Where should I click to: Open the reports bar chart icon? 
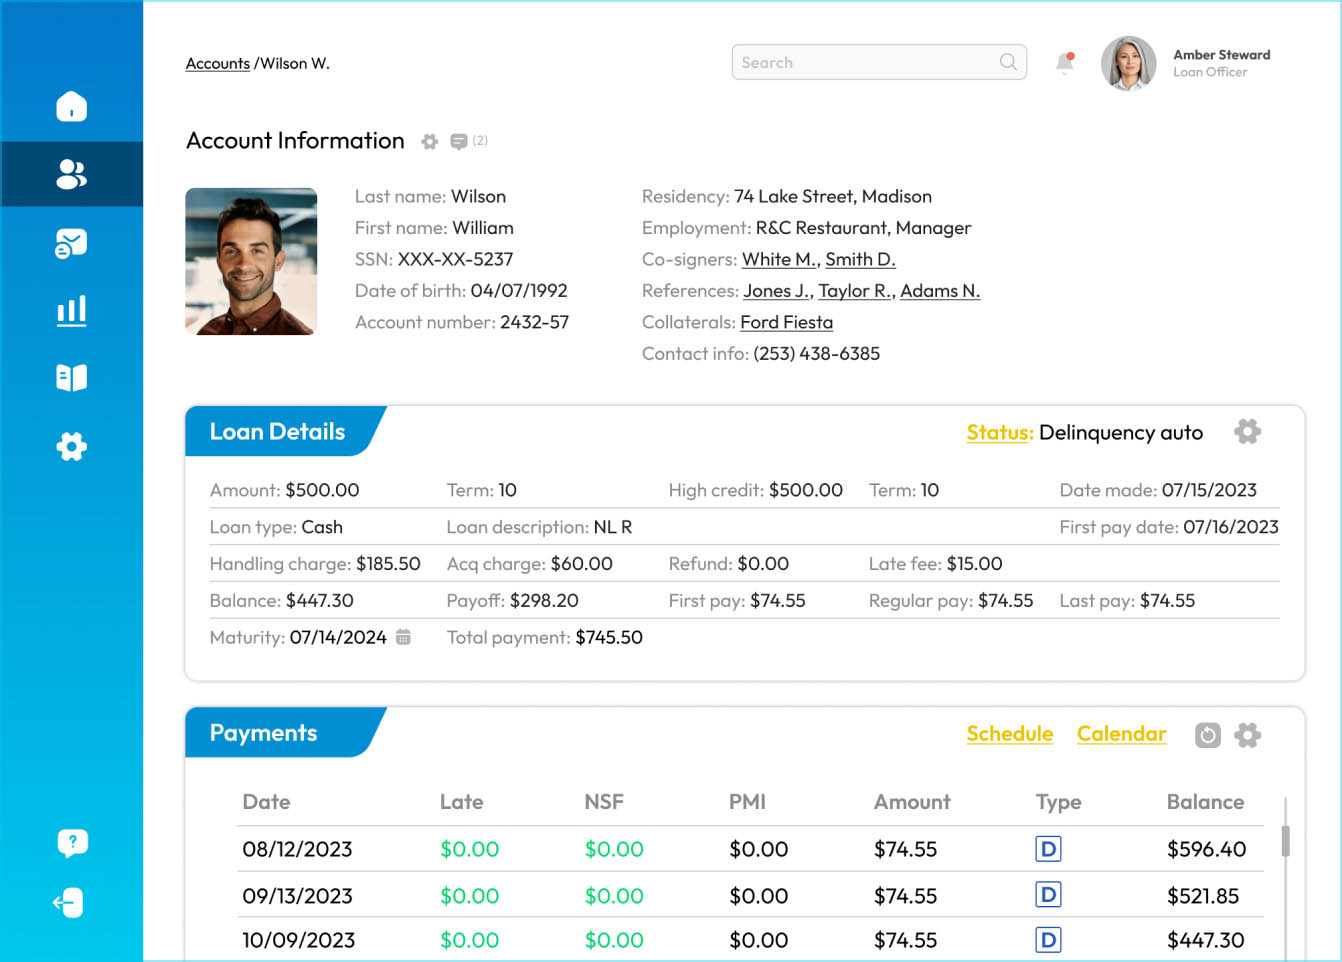(x=71, y=310)
